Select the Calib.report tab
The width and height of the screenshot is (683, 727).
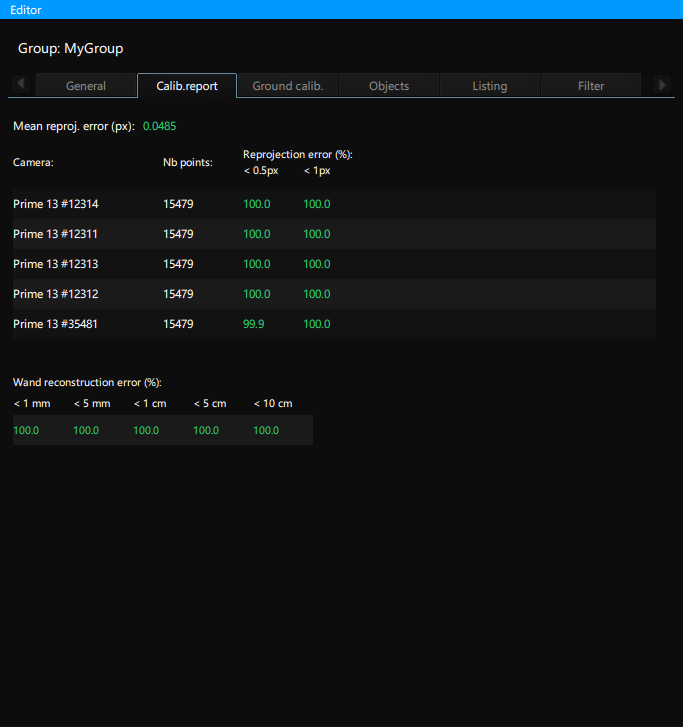(187, 86)
